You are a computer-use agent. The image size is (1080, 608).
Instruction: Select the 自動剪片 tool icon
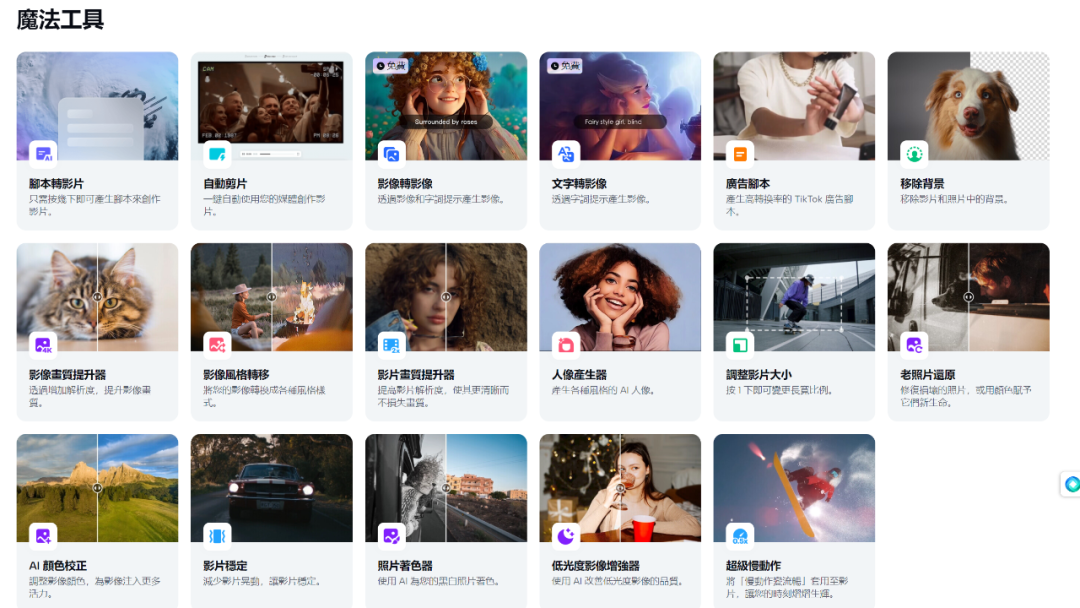click(x=217, y=154)
